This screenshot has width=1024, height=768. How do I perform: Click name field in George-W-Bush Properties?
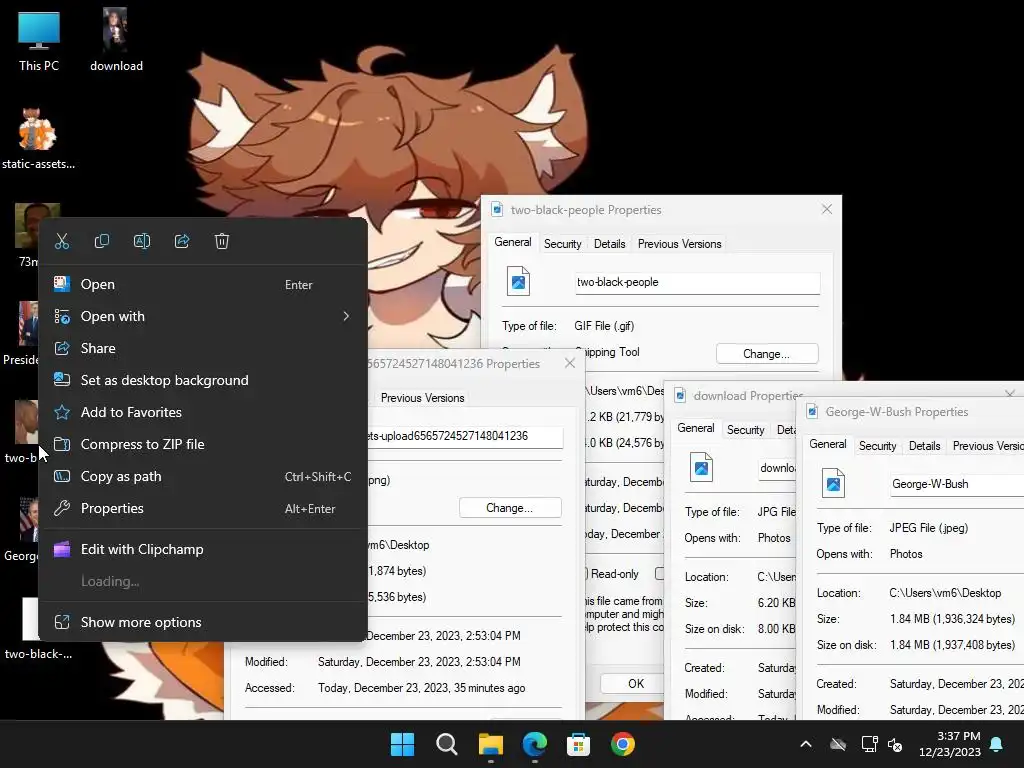click(x=957, y=485)
